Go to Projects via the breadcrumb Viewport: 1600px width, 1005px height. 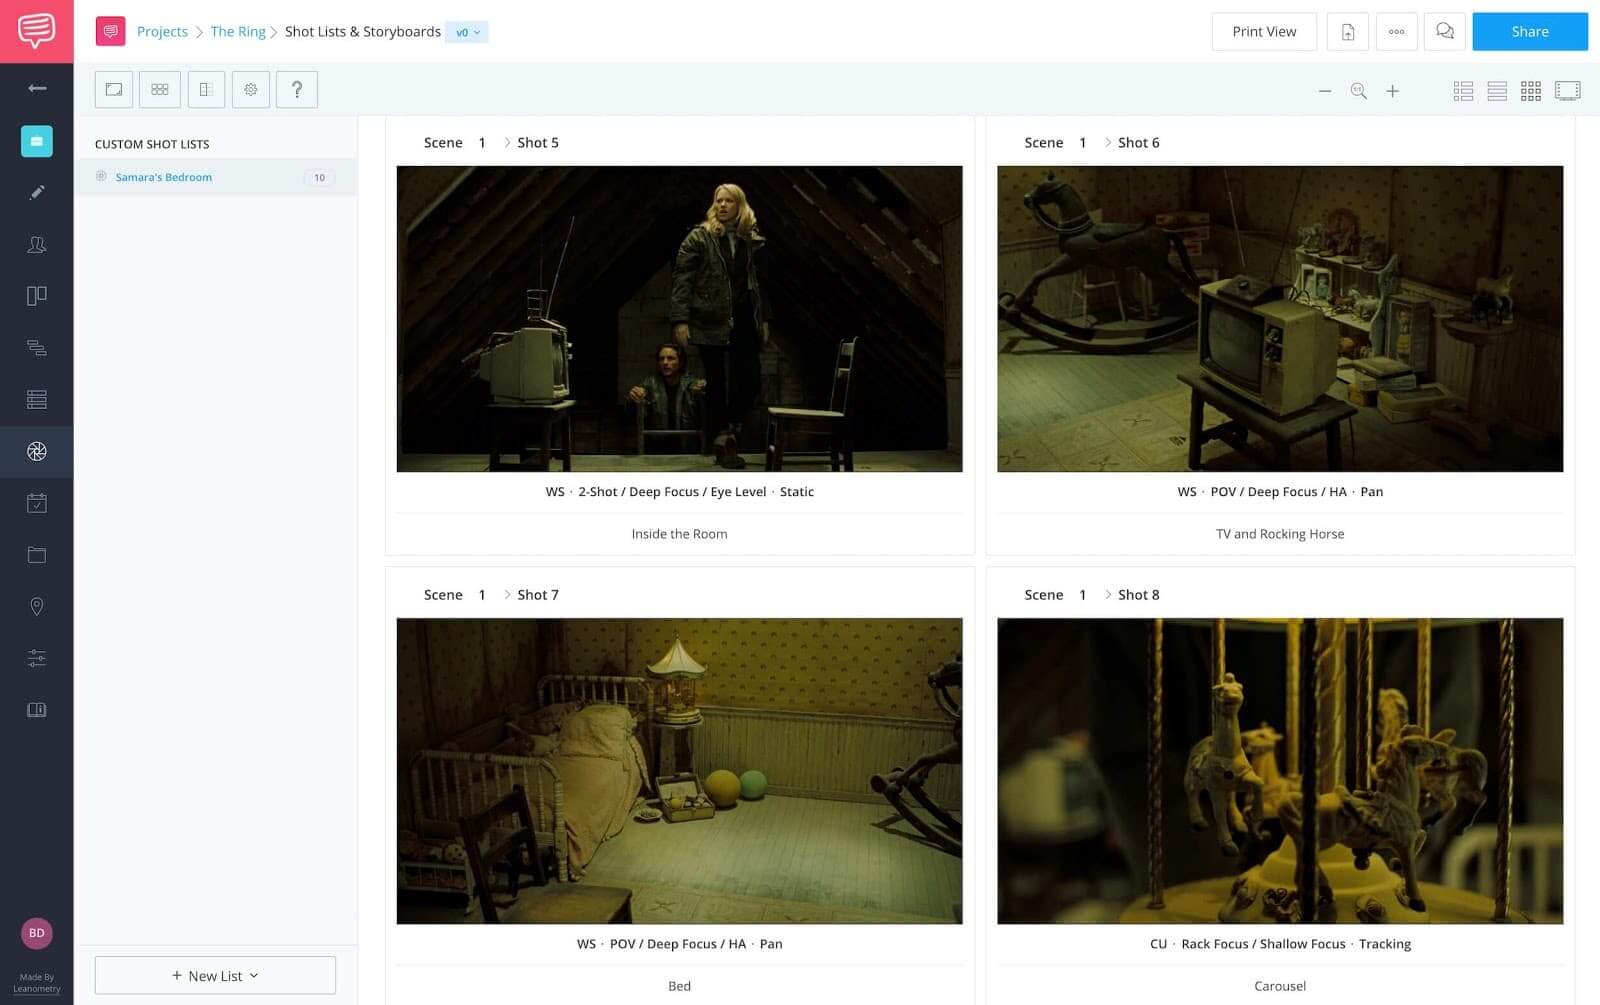162,31
